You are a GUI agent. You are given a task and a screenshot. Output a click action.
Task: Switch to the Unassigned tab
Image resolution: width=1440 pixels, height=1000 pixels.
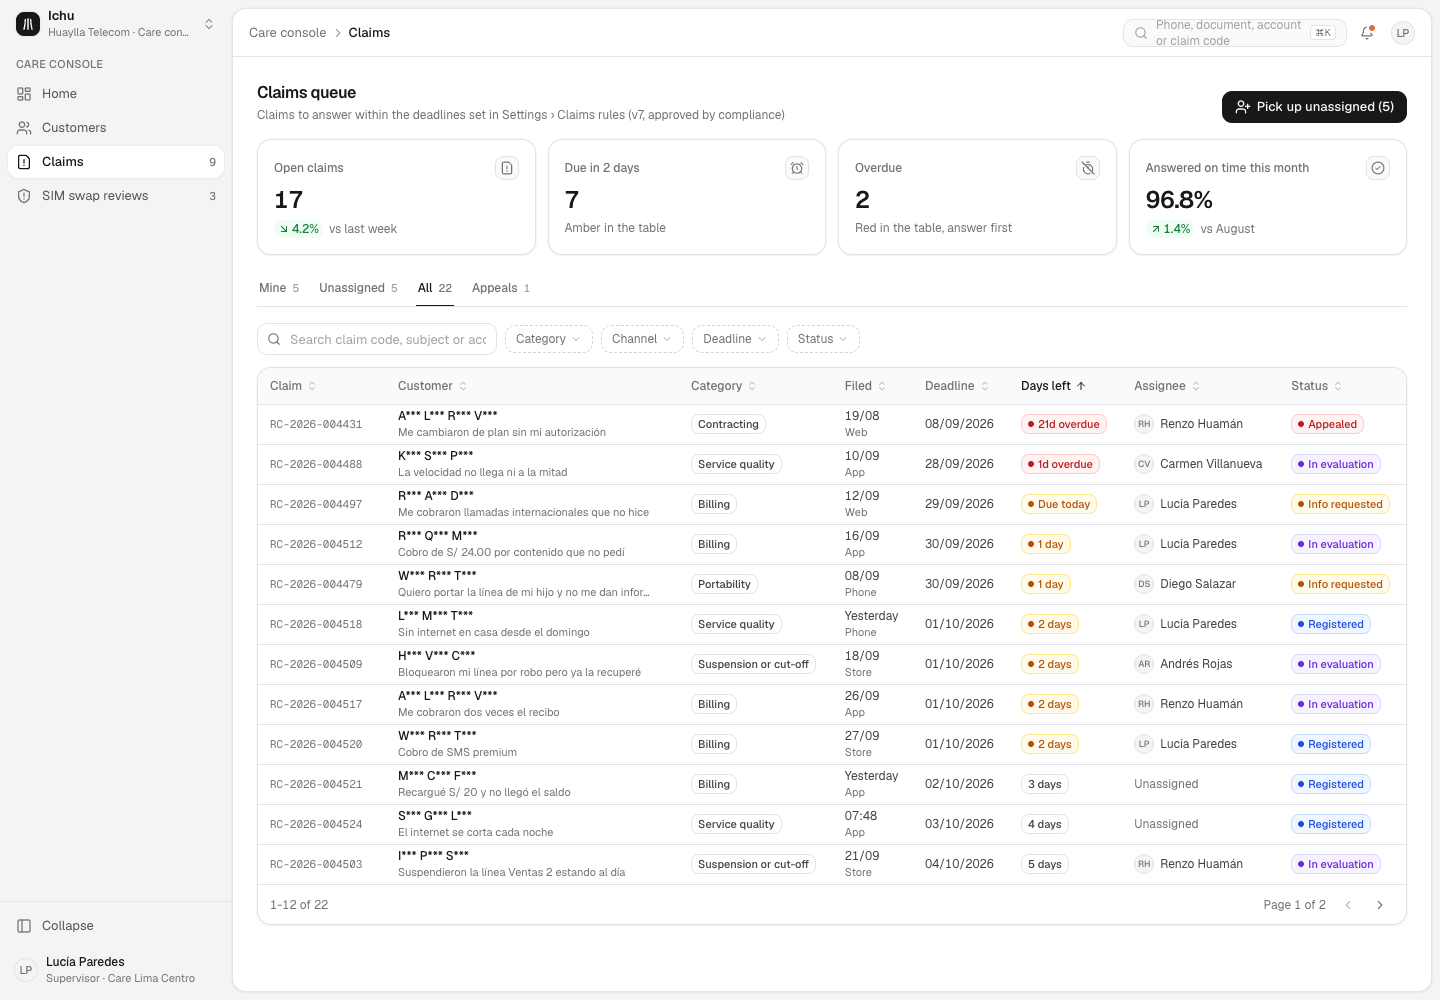click(358, 288)
